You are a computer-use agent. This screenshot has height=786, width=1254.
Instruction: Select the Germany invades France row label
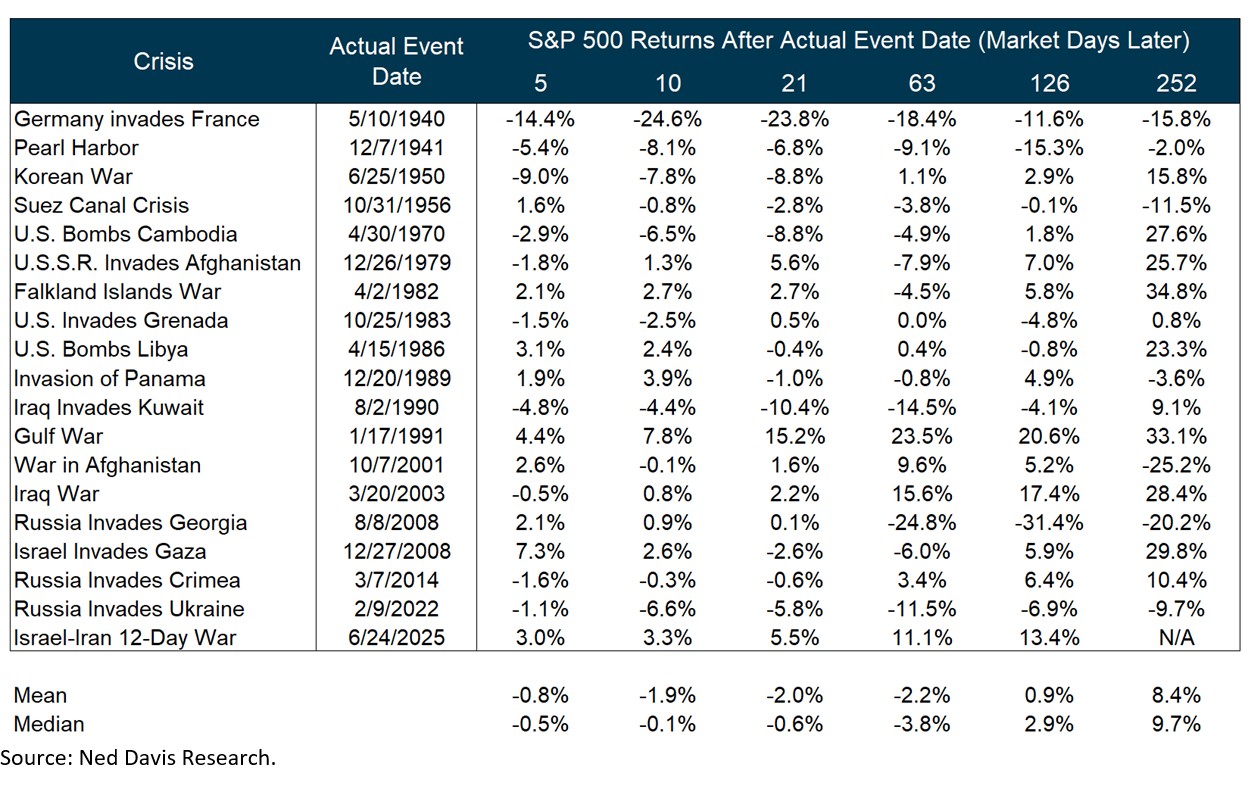[x=137, y=119]
